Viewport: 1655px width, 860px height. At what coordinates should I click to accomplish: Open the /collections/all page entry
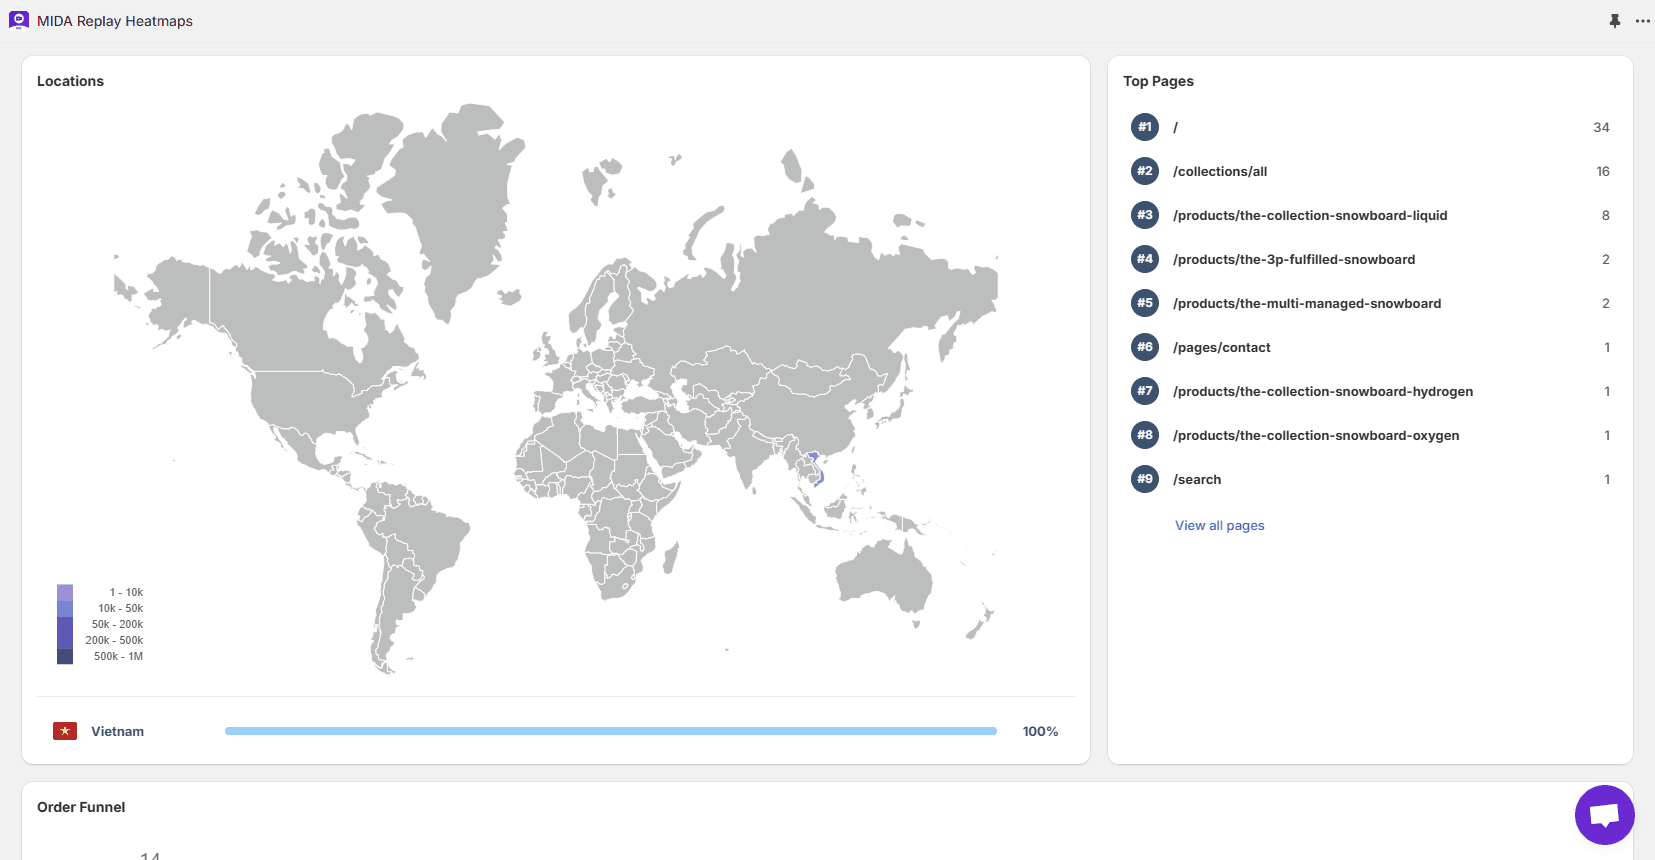point(1220,171)
